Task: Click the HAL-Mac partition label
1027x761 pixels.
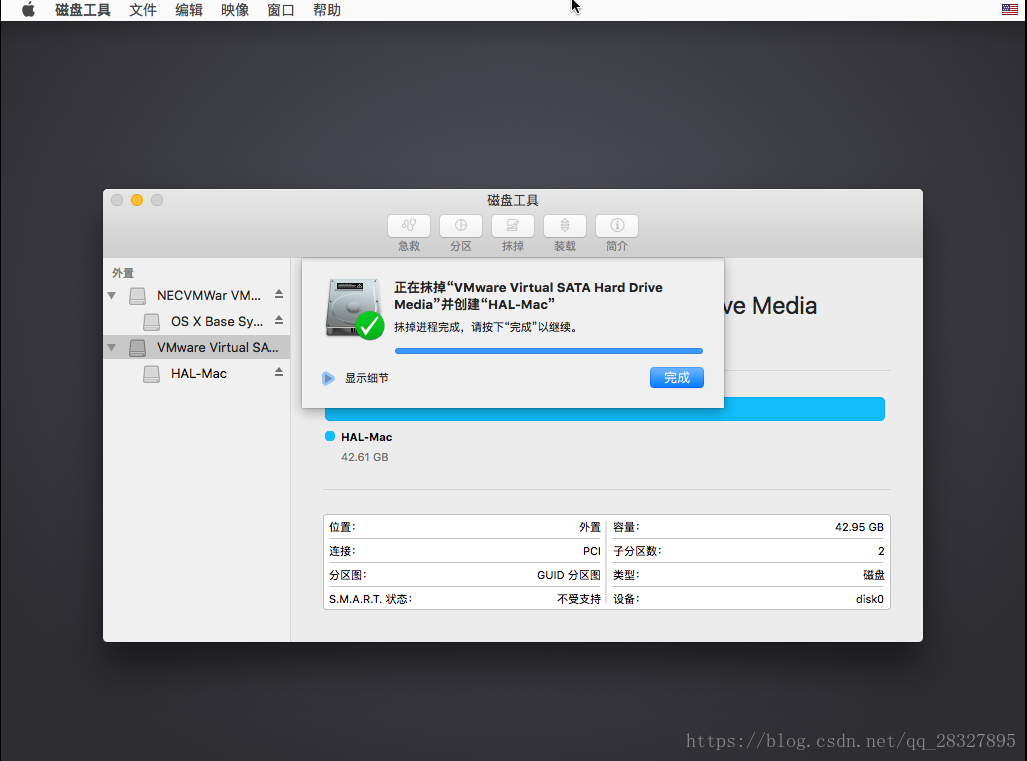Action: pos(366,437)
